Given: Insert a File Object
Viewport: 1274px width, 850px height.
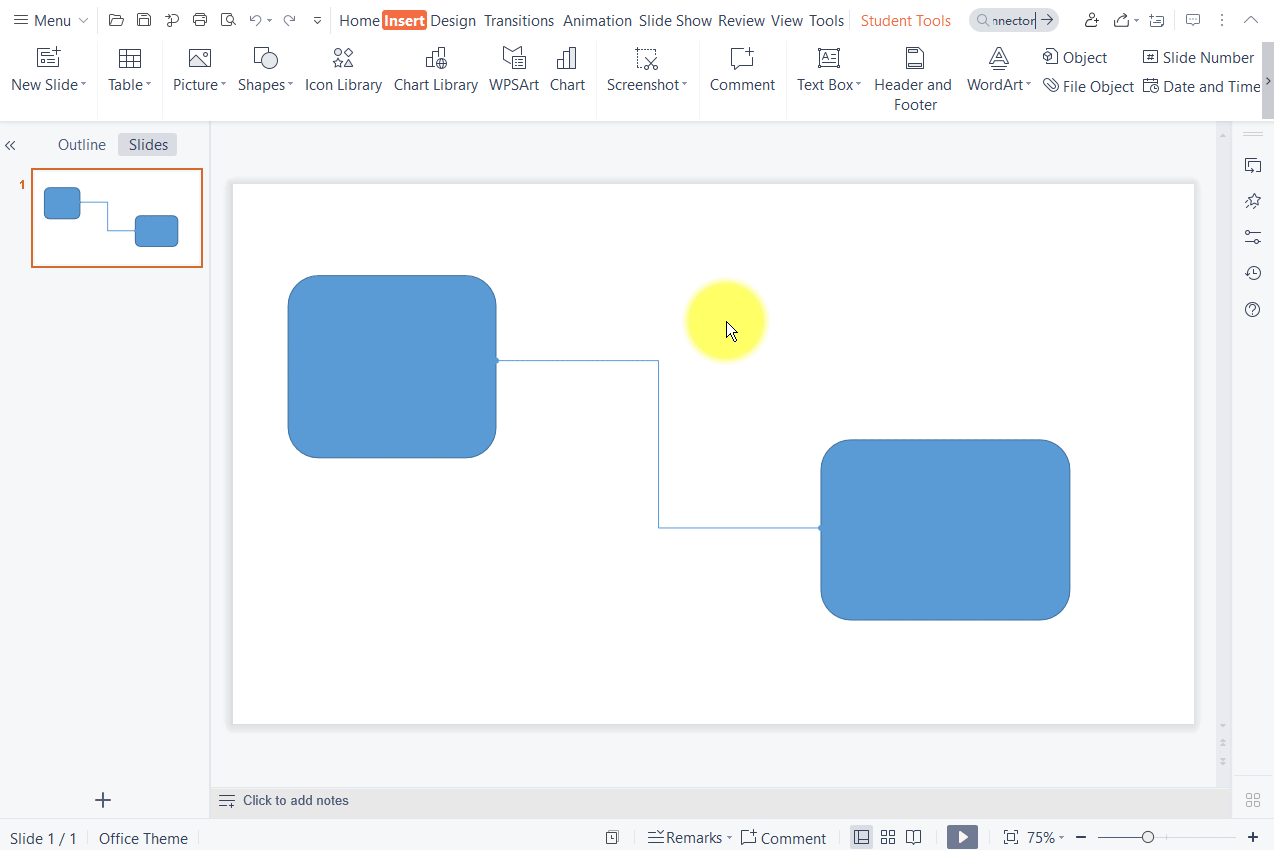Looking at the screenshot, I should click(x=1088, y=86).
